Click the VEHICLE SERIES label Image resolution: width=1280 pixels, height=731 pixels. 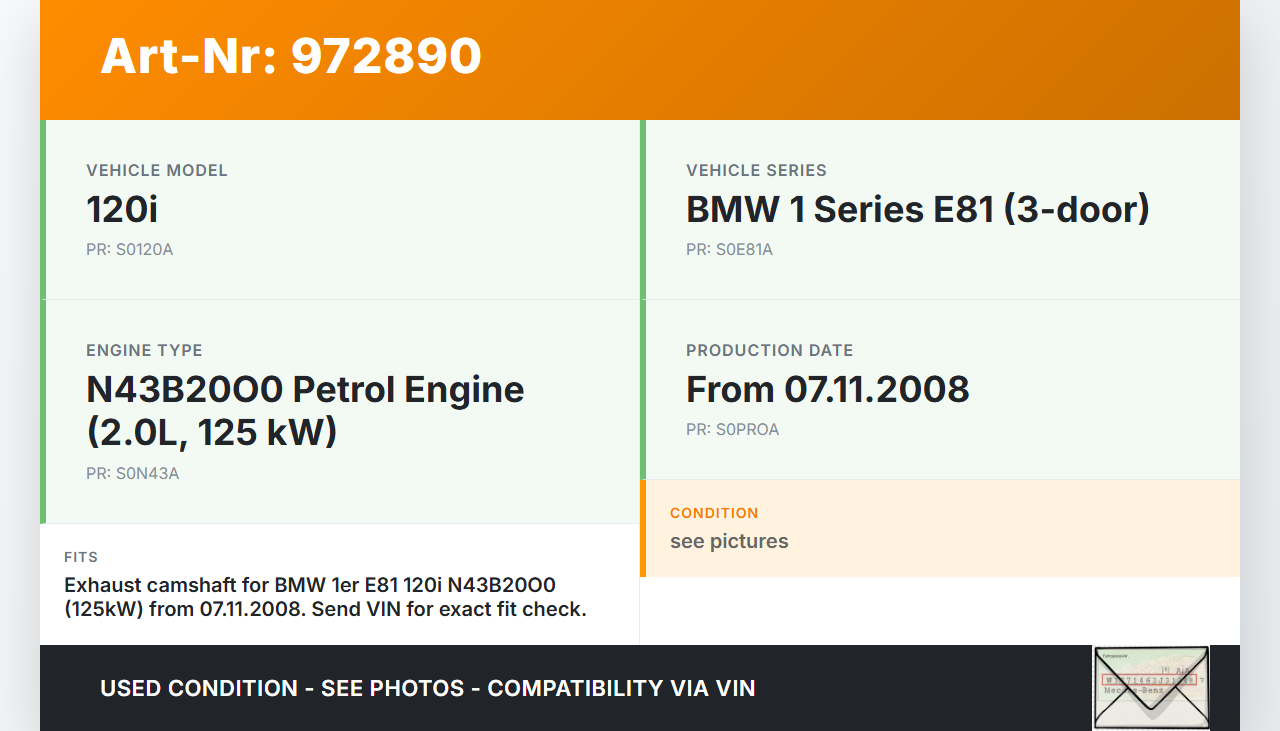click(756, 170)
